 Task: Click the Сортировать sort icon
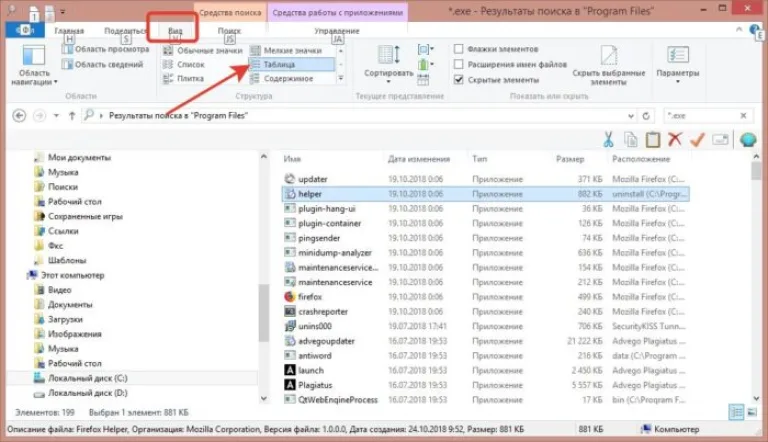point(389,55)
